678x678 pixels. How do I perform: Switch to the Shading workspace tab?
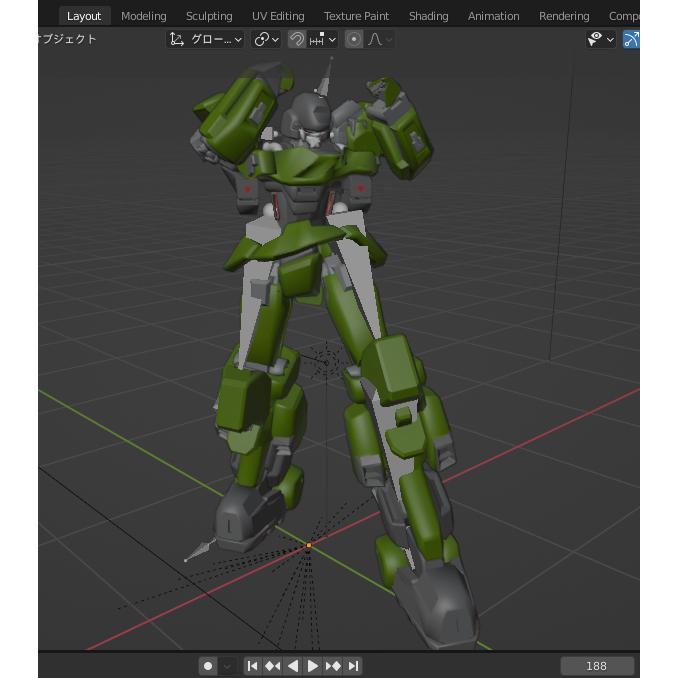[x=429, y=16]
